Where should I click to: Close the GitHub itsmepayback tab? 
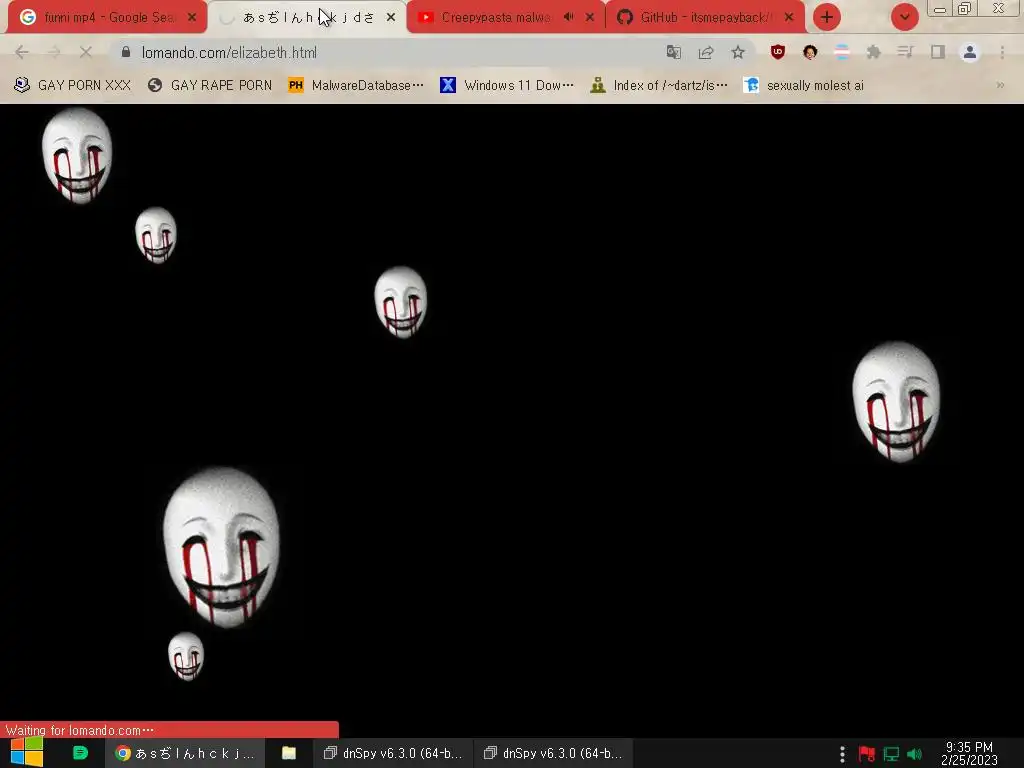coord(789,18)
